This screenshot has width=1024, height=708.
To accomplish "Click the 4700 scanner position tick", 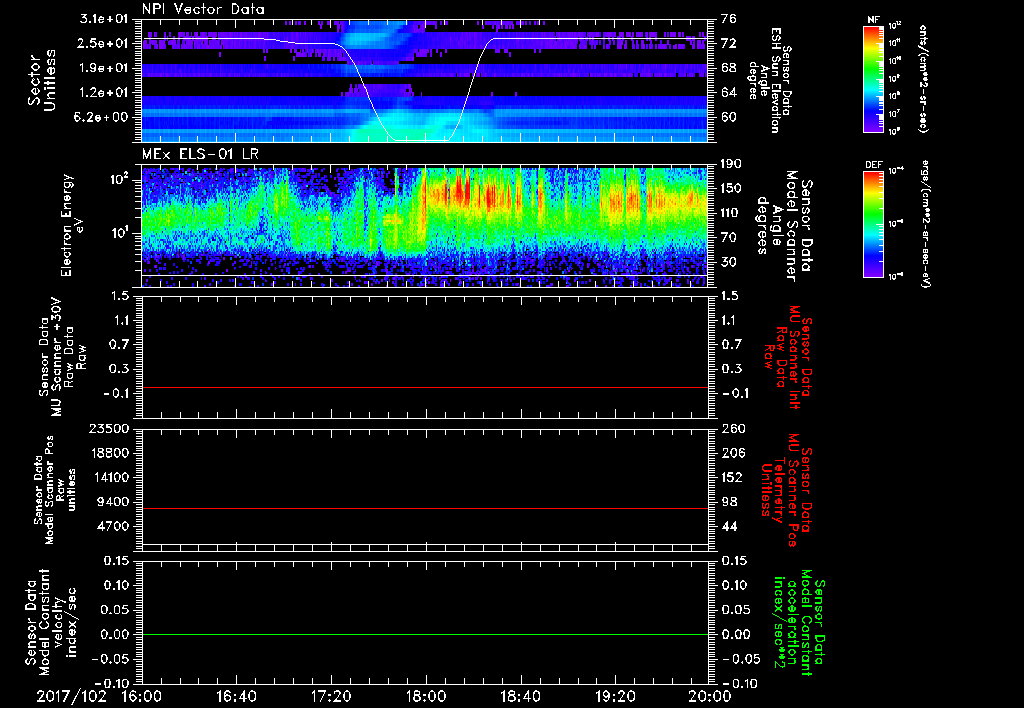I will 112,526.
